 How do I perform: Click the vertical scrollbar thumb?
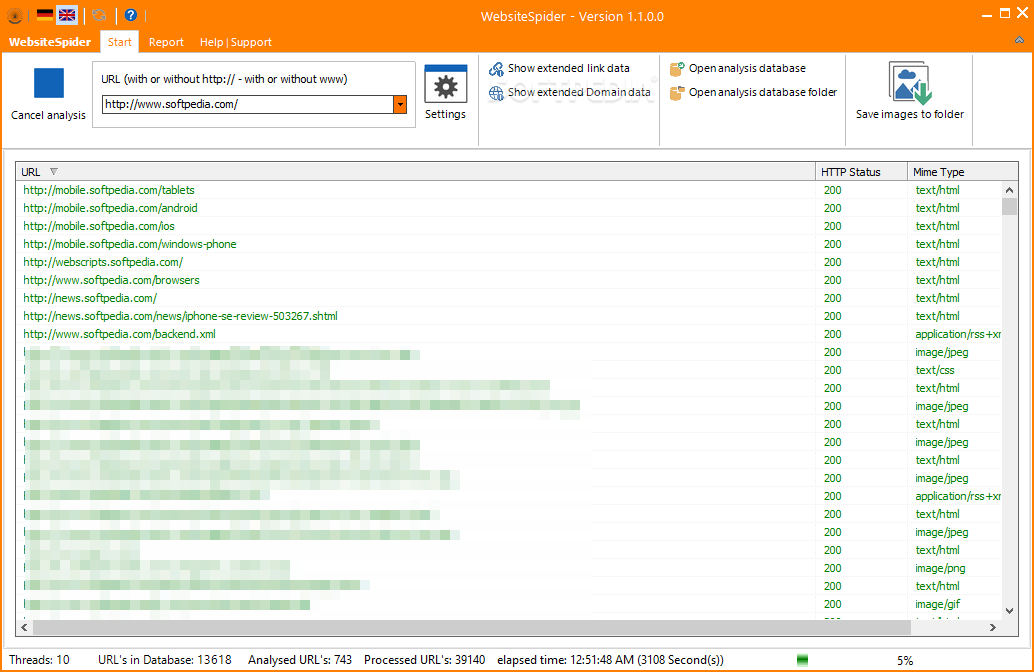1009,206
